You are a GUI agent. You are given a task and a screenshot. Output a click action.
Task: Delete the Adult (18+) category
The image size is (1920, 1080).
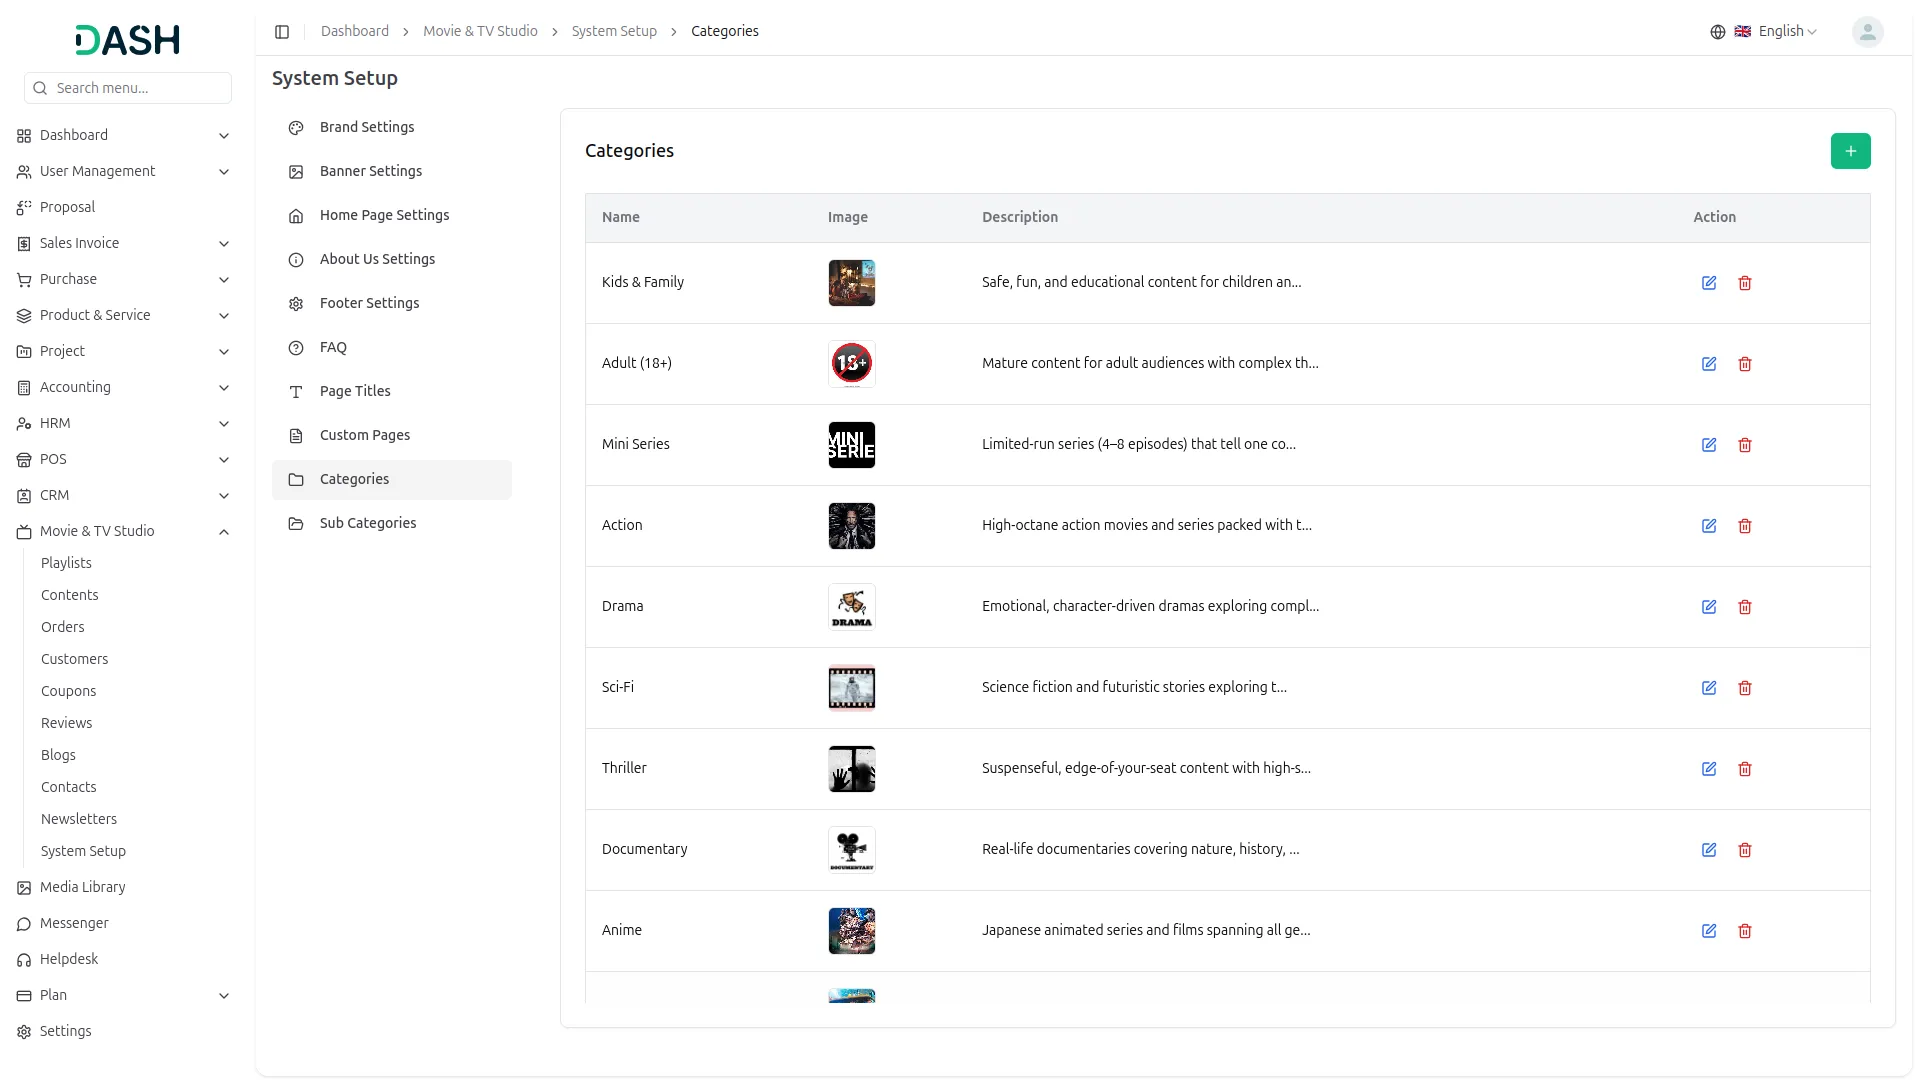tap(1745, 364)
